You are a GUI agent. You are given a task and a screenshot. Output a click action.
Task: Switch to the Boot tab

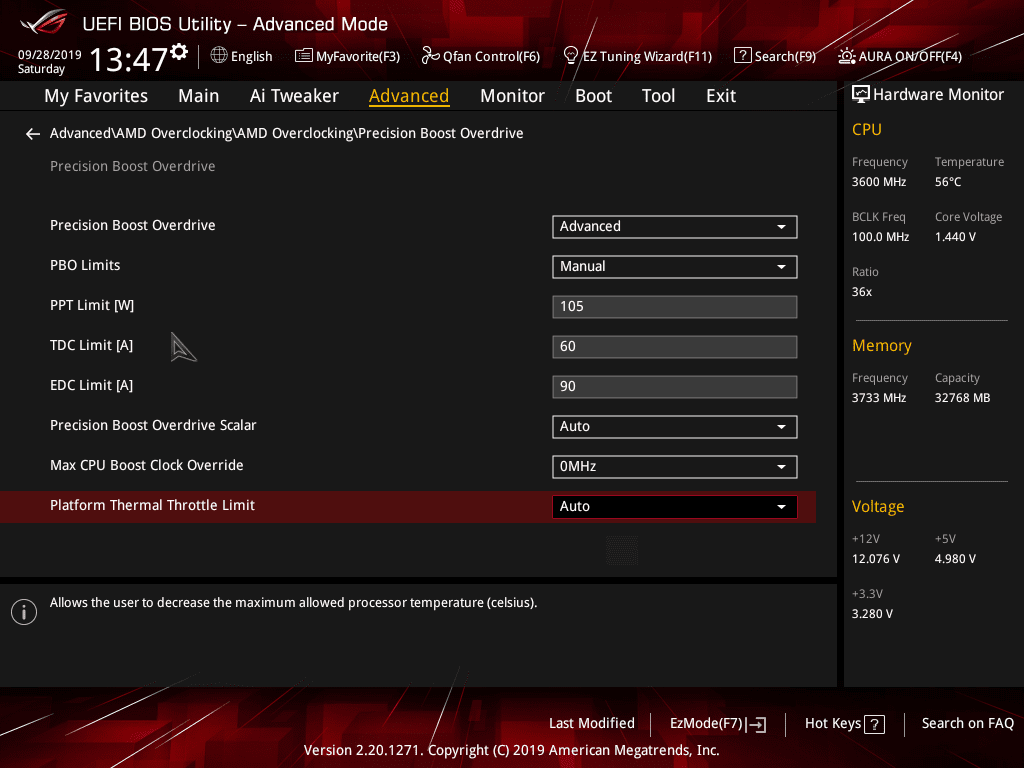[593, 96]
